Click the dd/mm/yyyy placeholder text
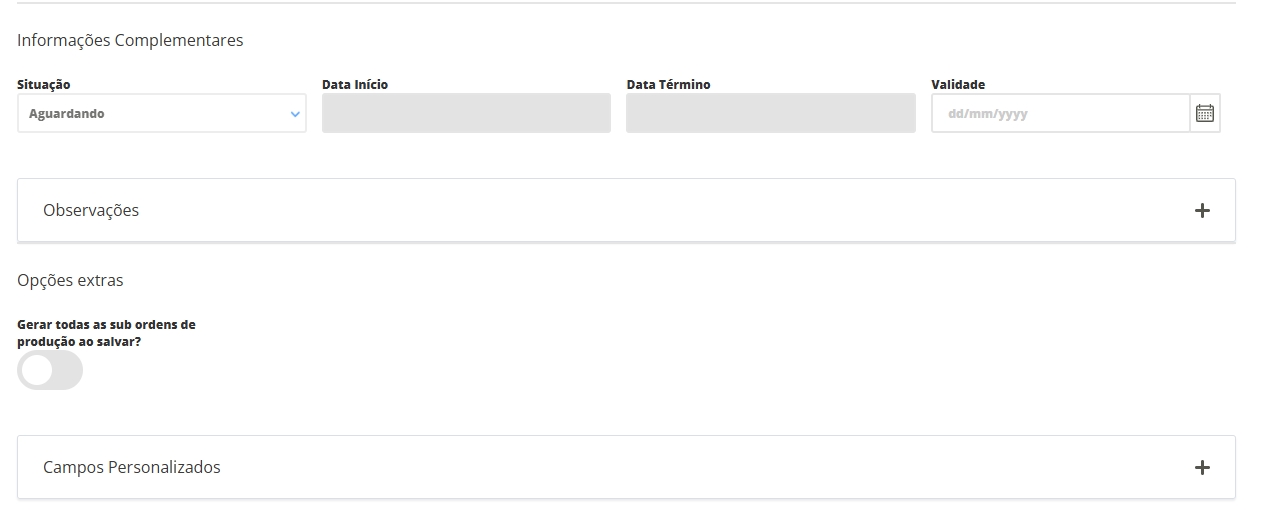This screenshot has width=1276, height=510. point(987,114)
